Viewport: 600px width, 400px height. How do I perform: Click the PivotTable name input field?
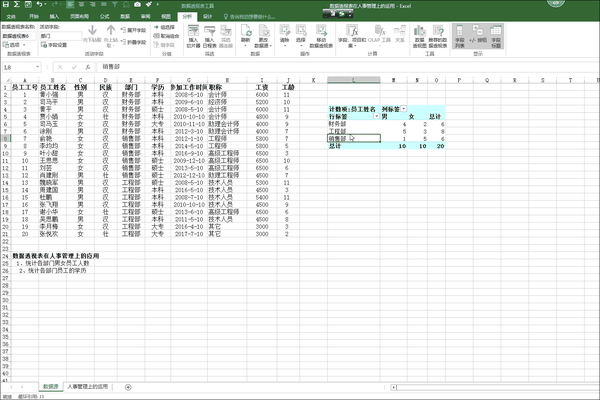point(19,36)
